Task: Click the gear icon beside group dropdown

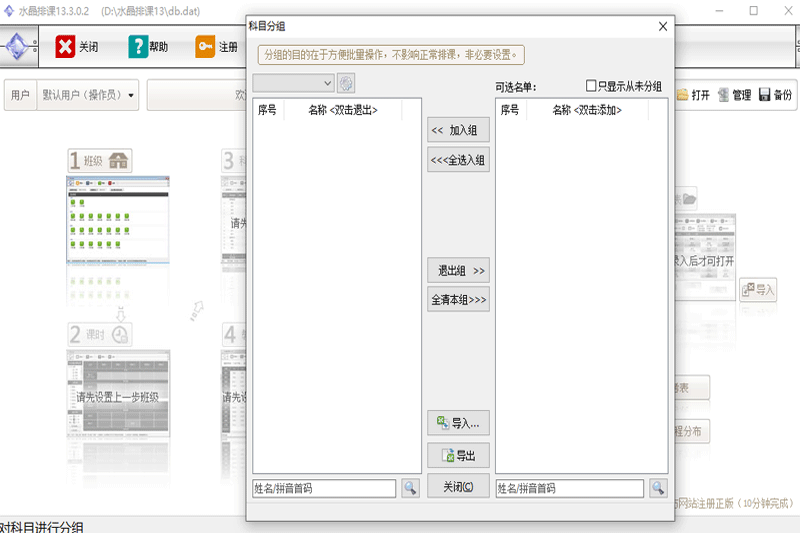Action: pyautogui.click(x=346, y=83)
